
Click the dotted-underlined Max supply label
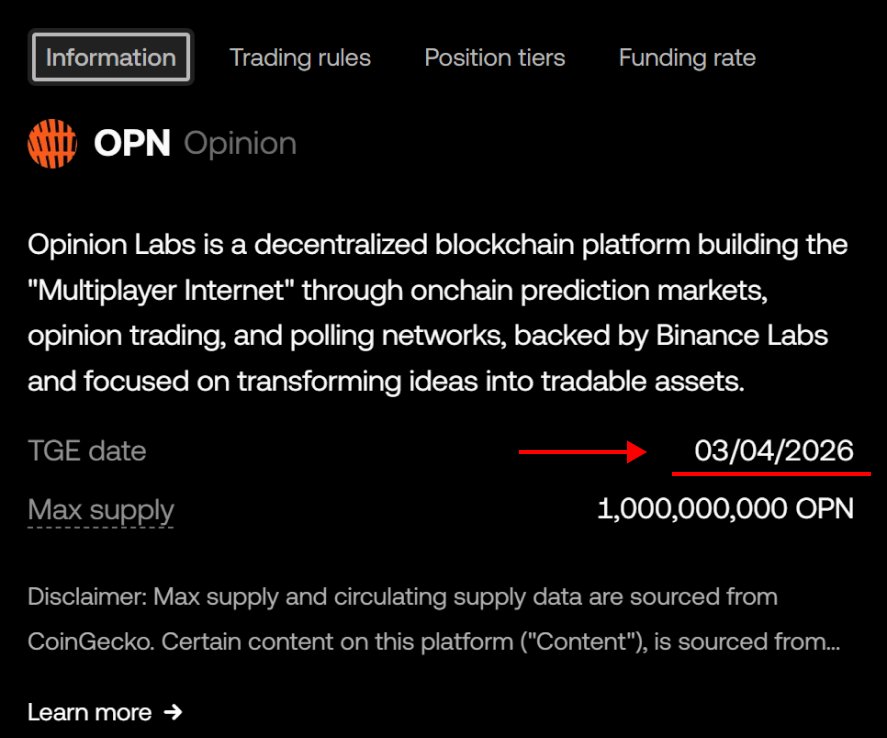(x=101, y=509)
